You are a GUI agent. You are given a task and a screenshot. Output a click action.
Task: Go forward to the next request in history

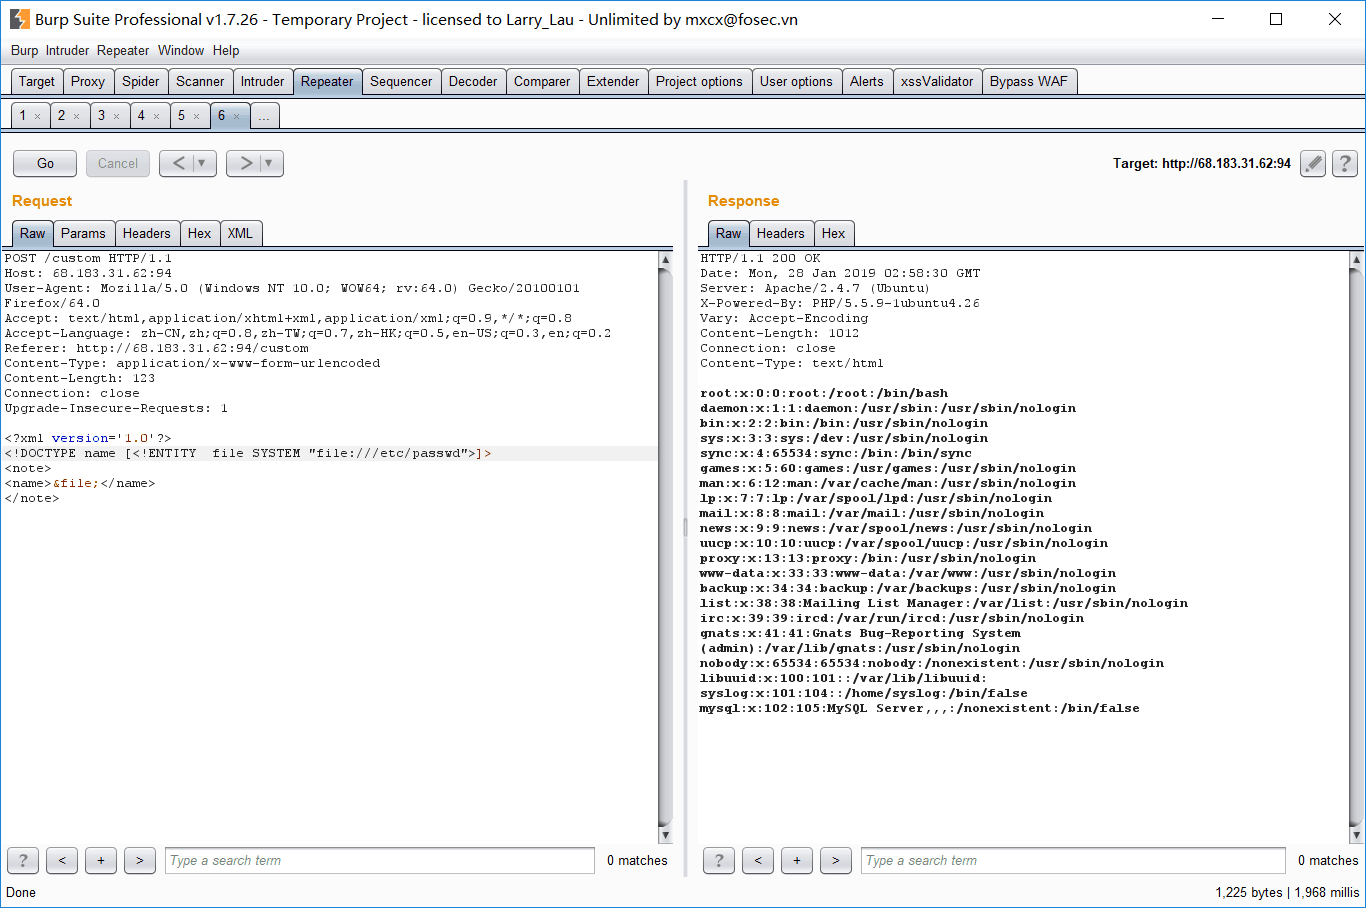point(246,163)
